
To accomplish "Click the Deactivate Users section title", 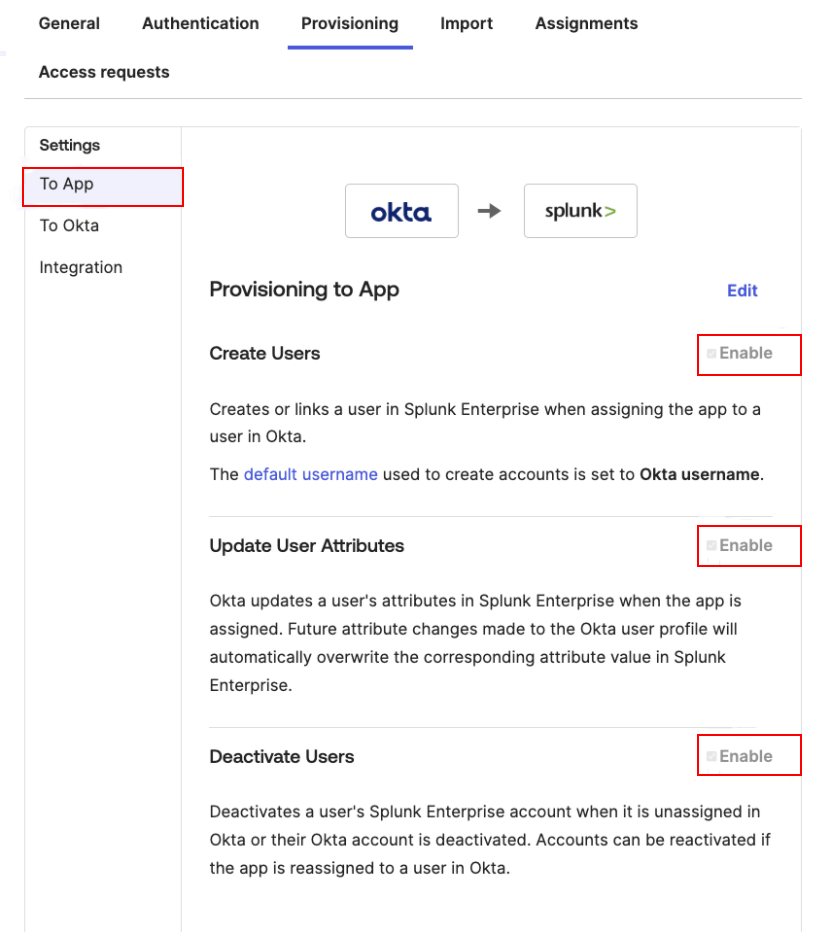I will coord(282,757).
